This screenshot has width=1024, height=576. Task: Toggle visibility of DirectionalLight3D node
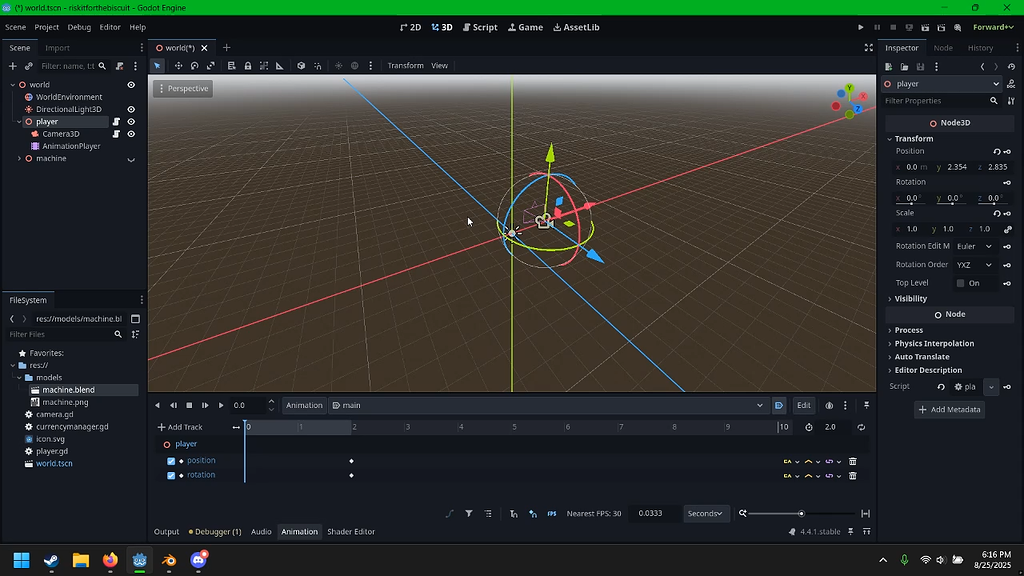pos(131,109)
